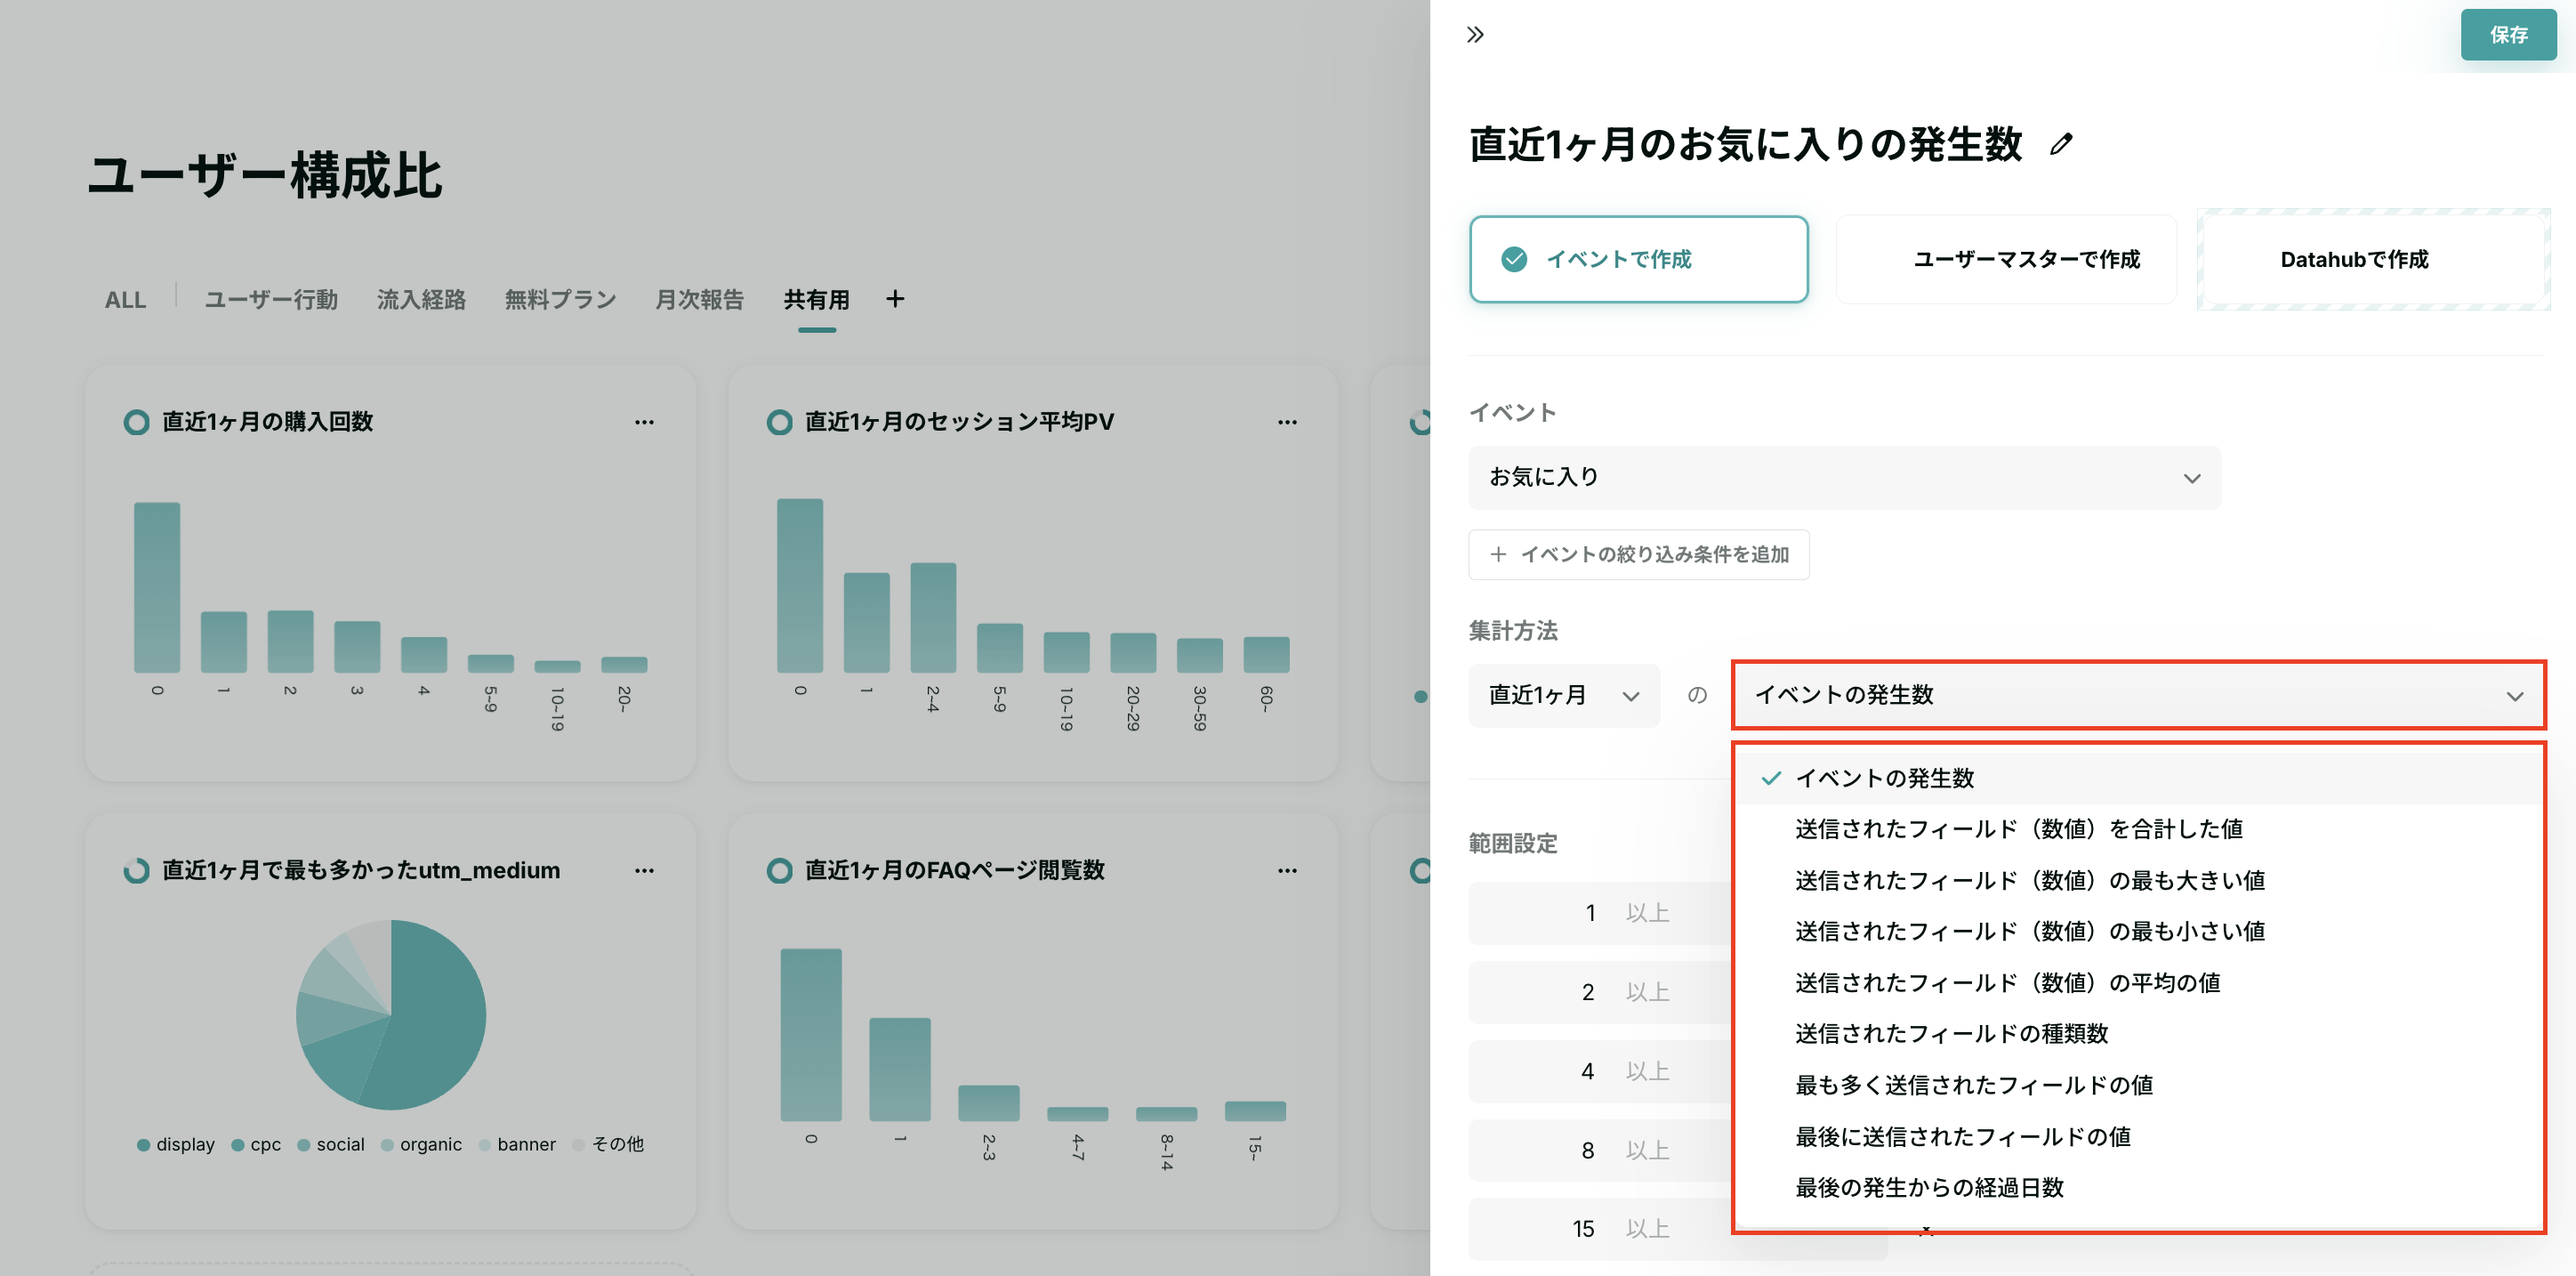
Task: Click ring icon beside 直近1ヶ月の購入回数
Action: click(136, 422)
